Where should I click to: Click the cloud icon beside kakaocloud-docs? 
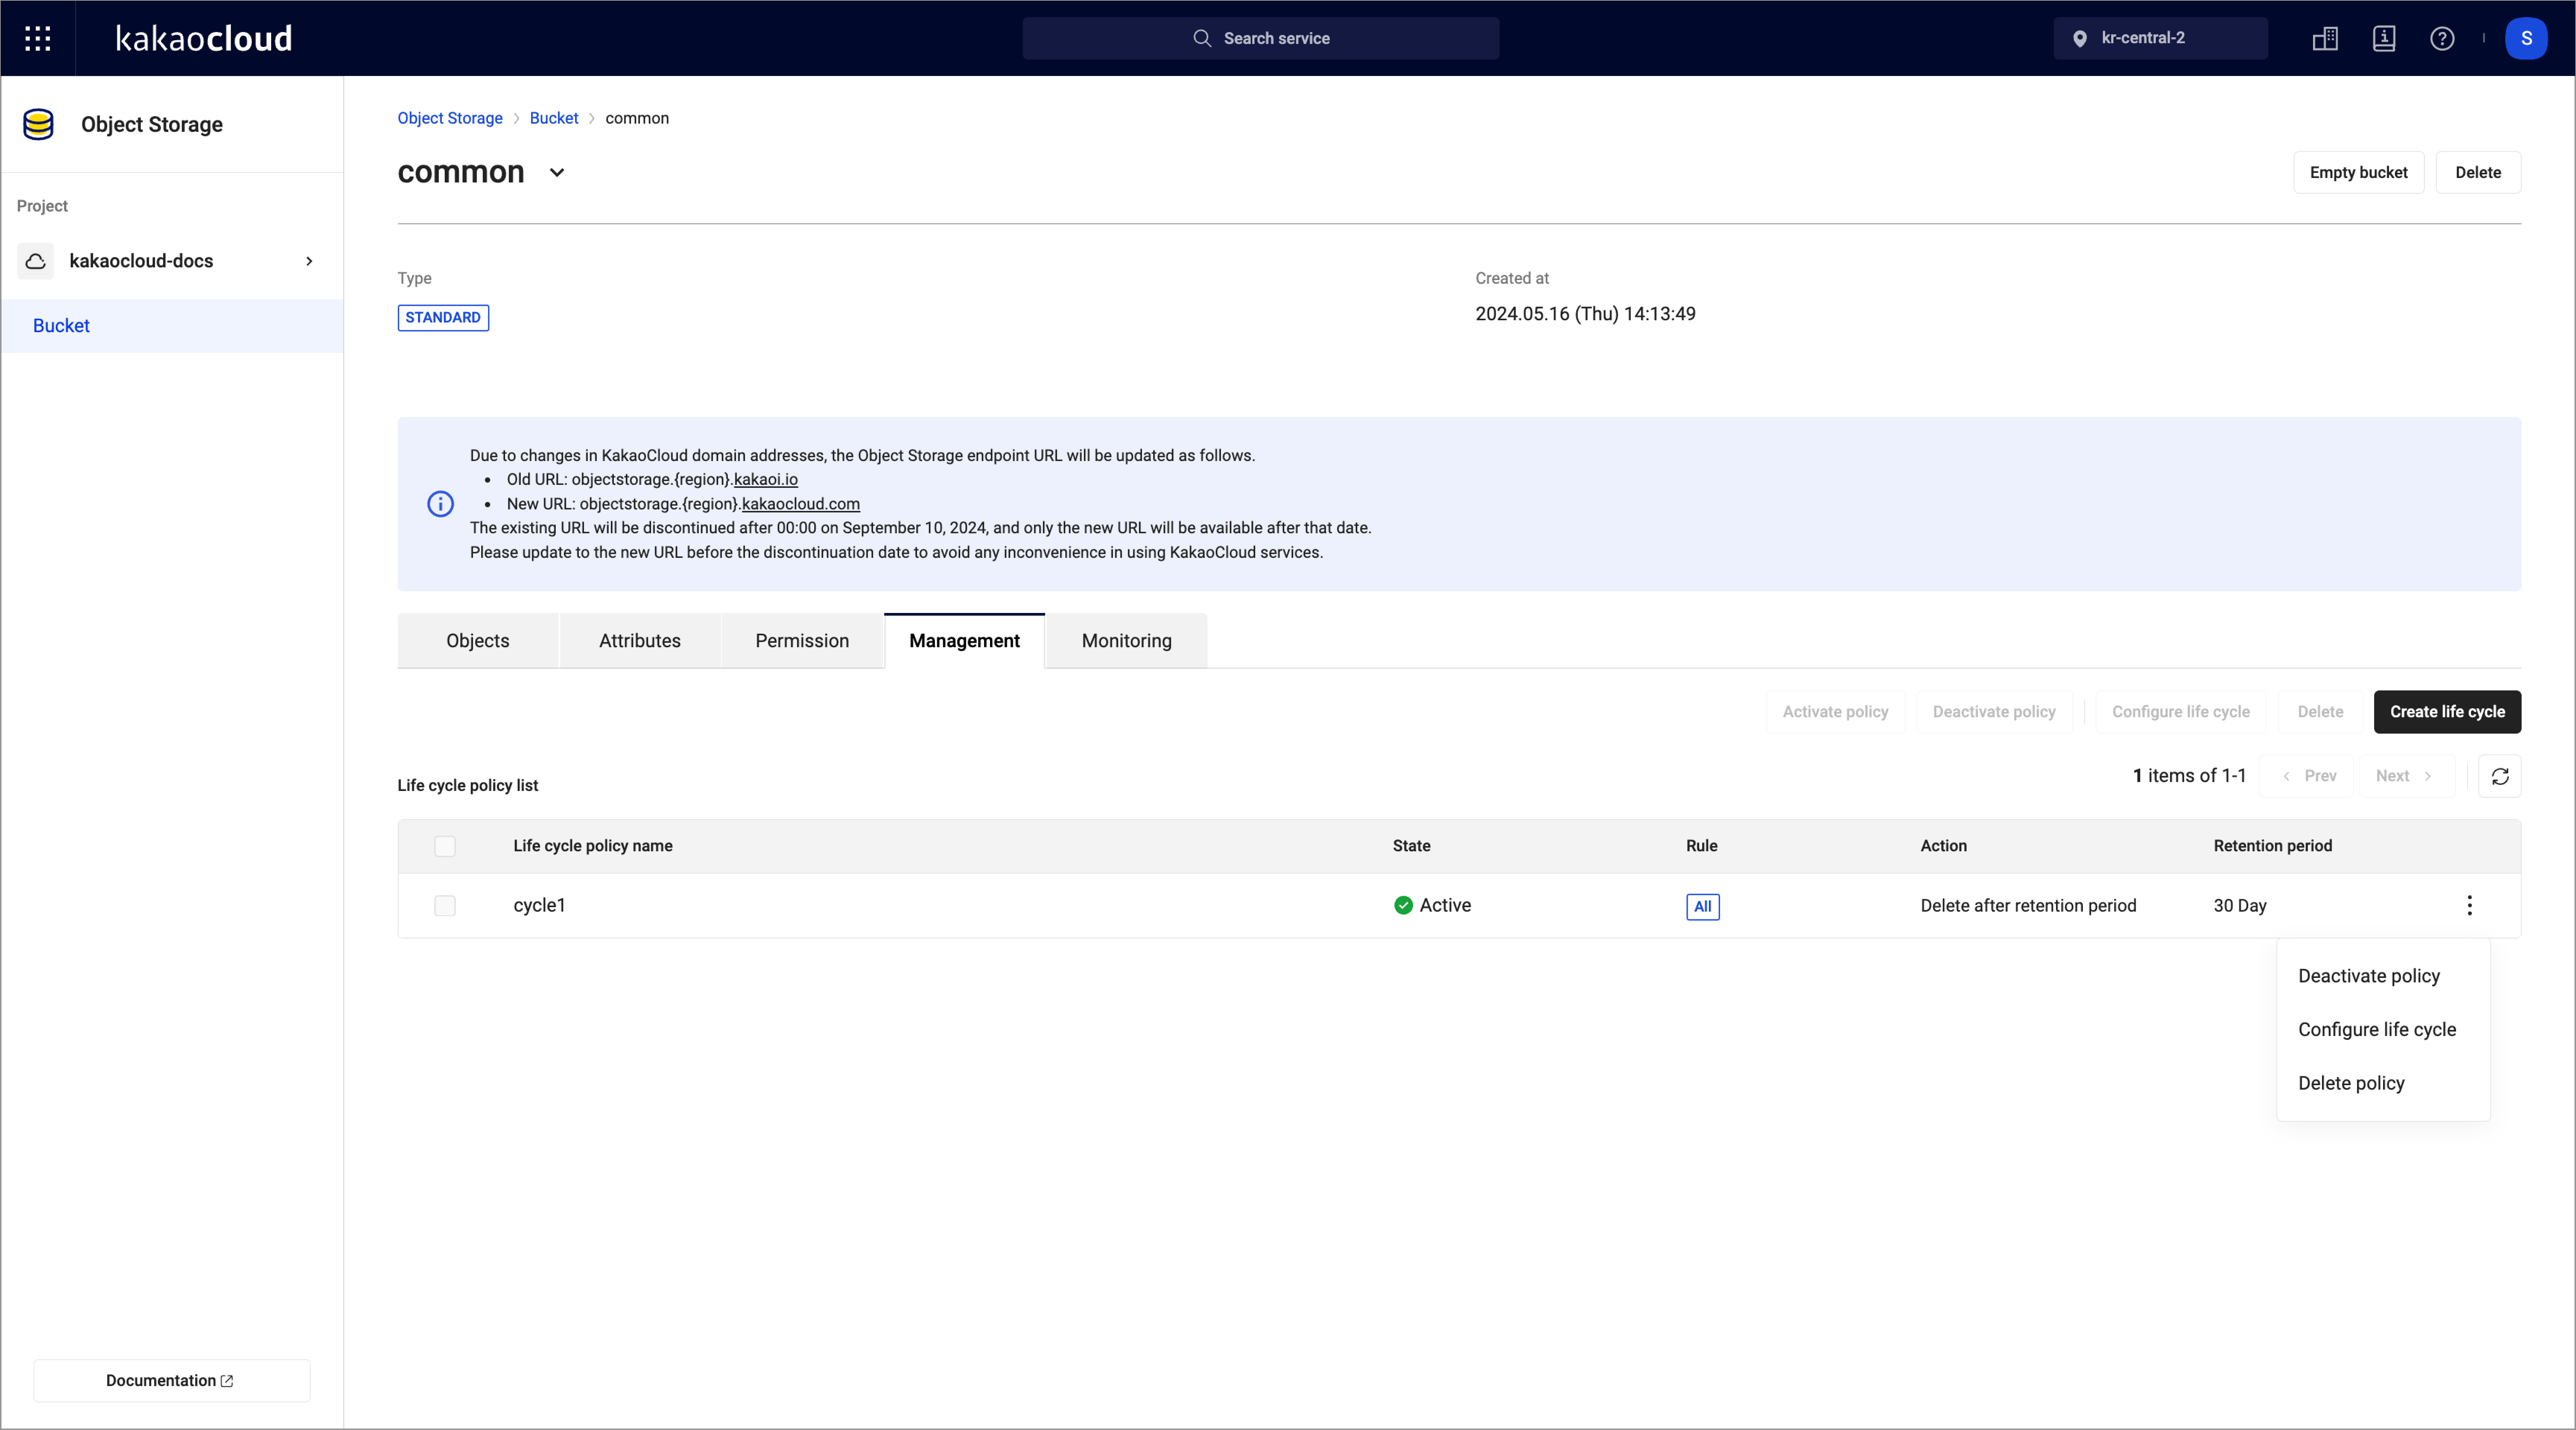coord(35,261)
